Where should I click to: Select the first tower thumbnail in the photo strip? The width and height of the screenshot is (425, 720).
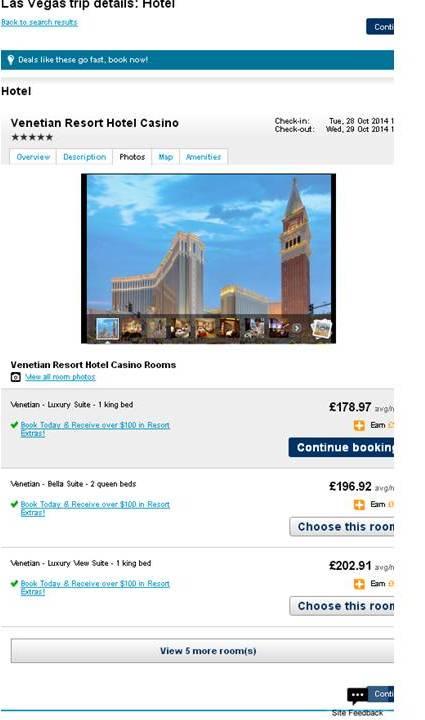107,328
